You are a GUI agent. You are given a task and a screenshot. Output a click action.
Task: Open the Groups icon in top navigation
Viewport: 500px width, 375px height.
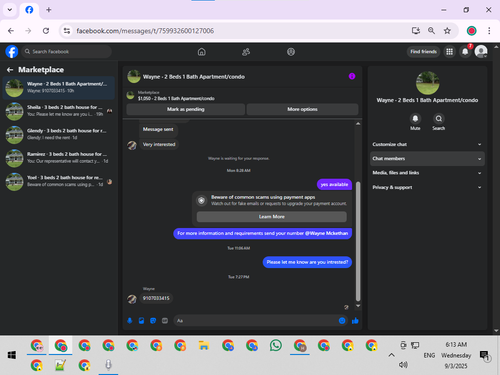point(291,52)
